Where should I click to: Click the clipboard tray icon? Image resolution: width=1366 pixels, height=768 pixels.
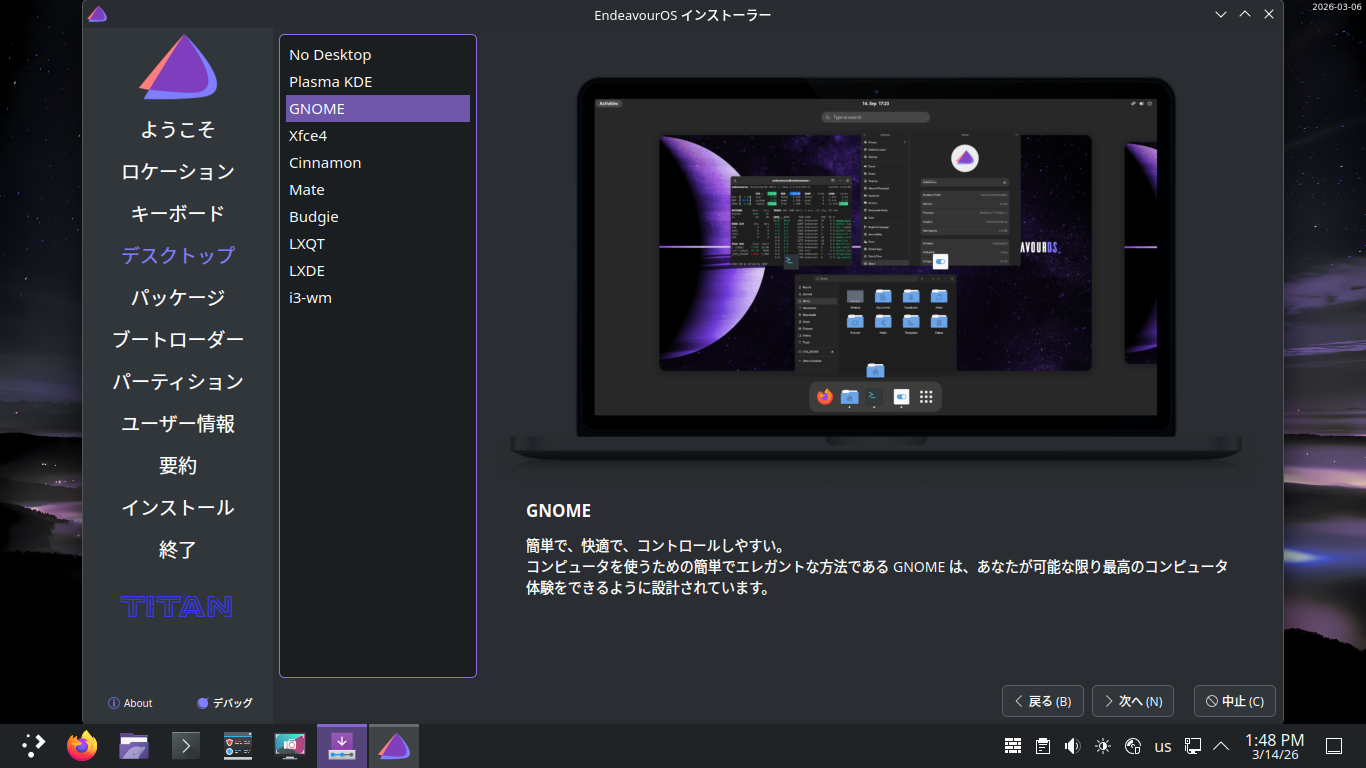[x=1043, y=746]
